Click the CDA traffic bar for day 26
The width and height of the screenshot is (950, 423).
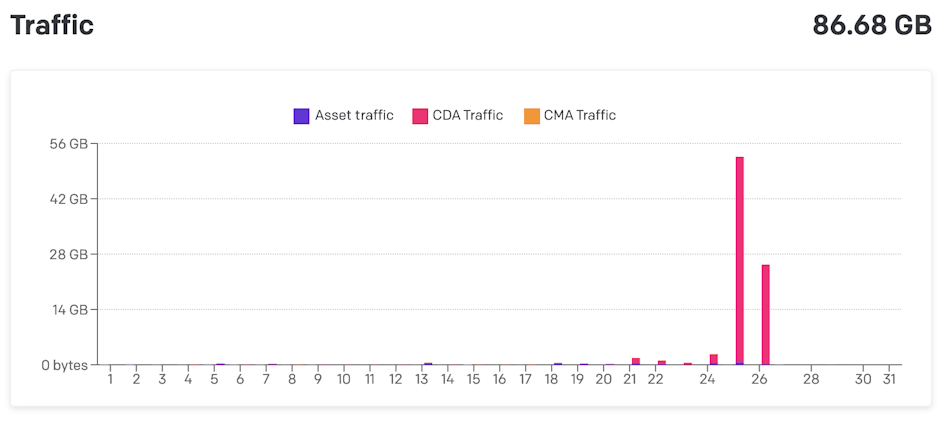click(765, 314)
